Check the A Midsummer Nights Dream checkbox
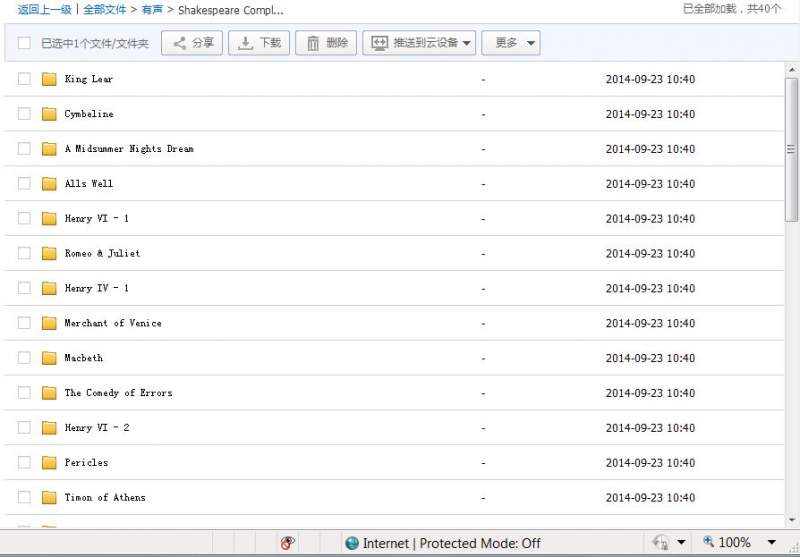Image resolution: width=800 pixels, height=557 pixels. pos(24,148)
